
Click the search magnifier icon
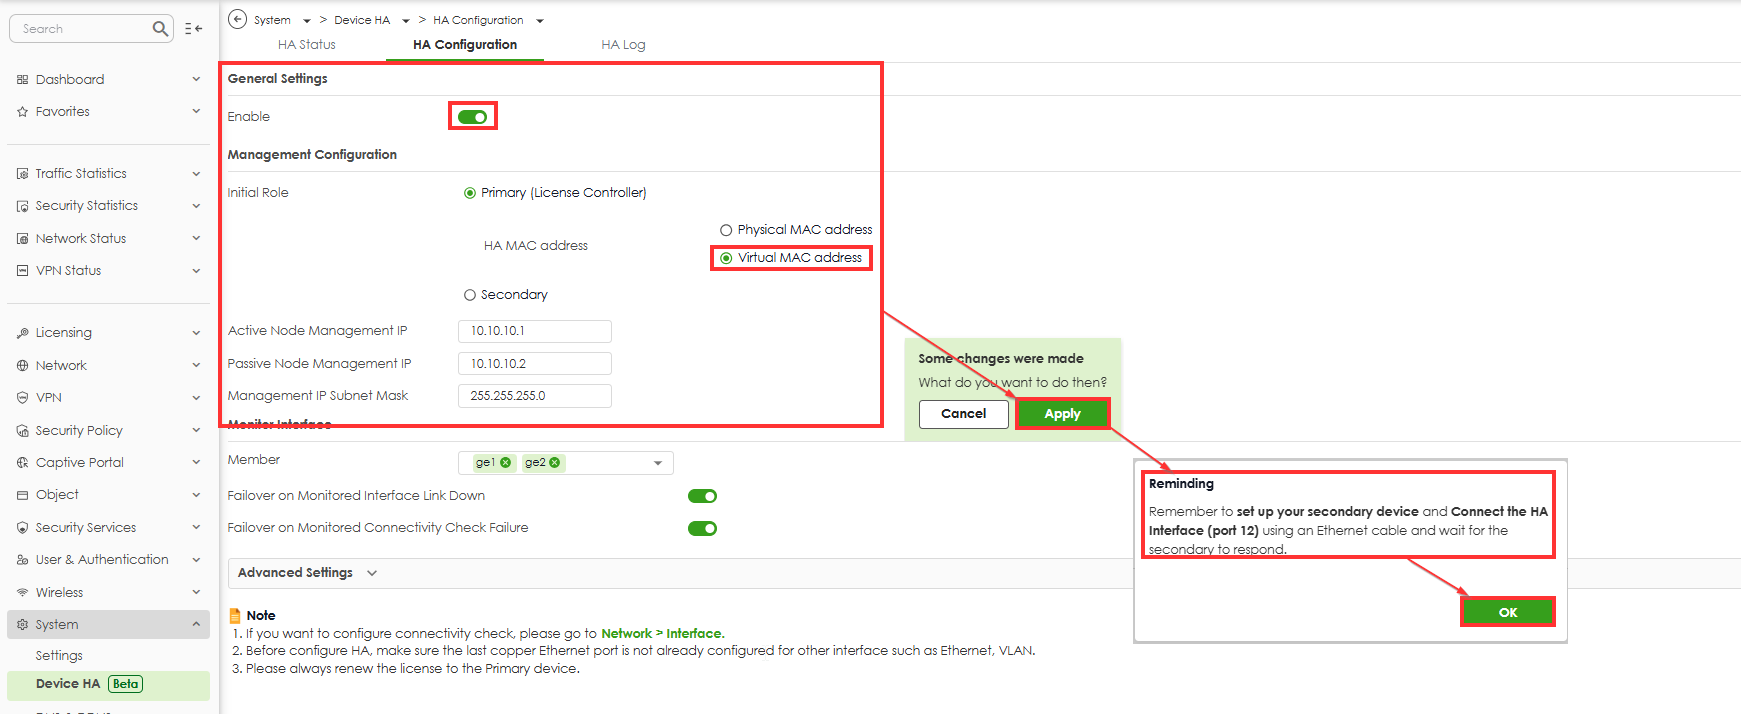(x=160, y=29)
